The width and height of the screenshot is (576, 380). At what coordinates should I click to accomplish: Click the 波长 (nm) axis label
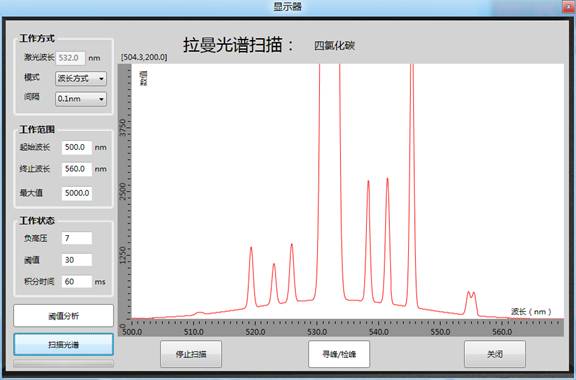pyautogui.click(x=531, y=312)
